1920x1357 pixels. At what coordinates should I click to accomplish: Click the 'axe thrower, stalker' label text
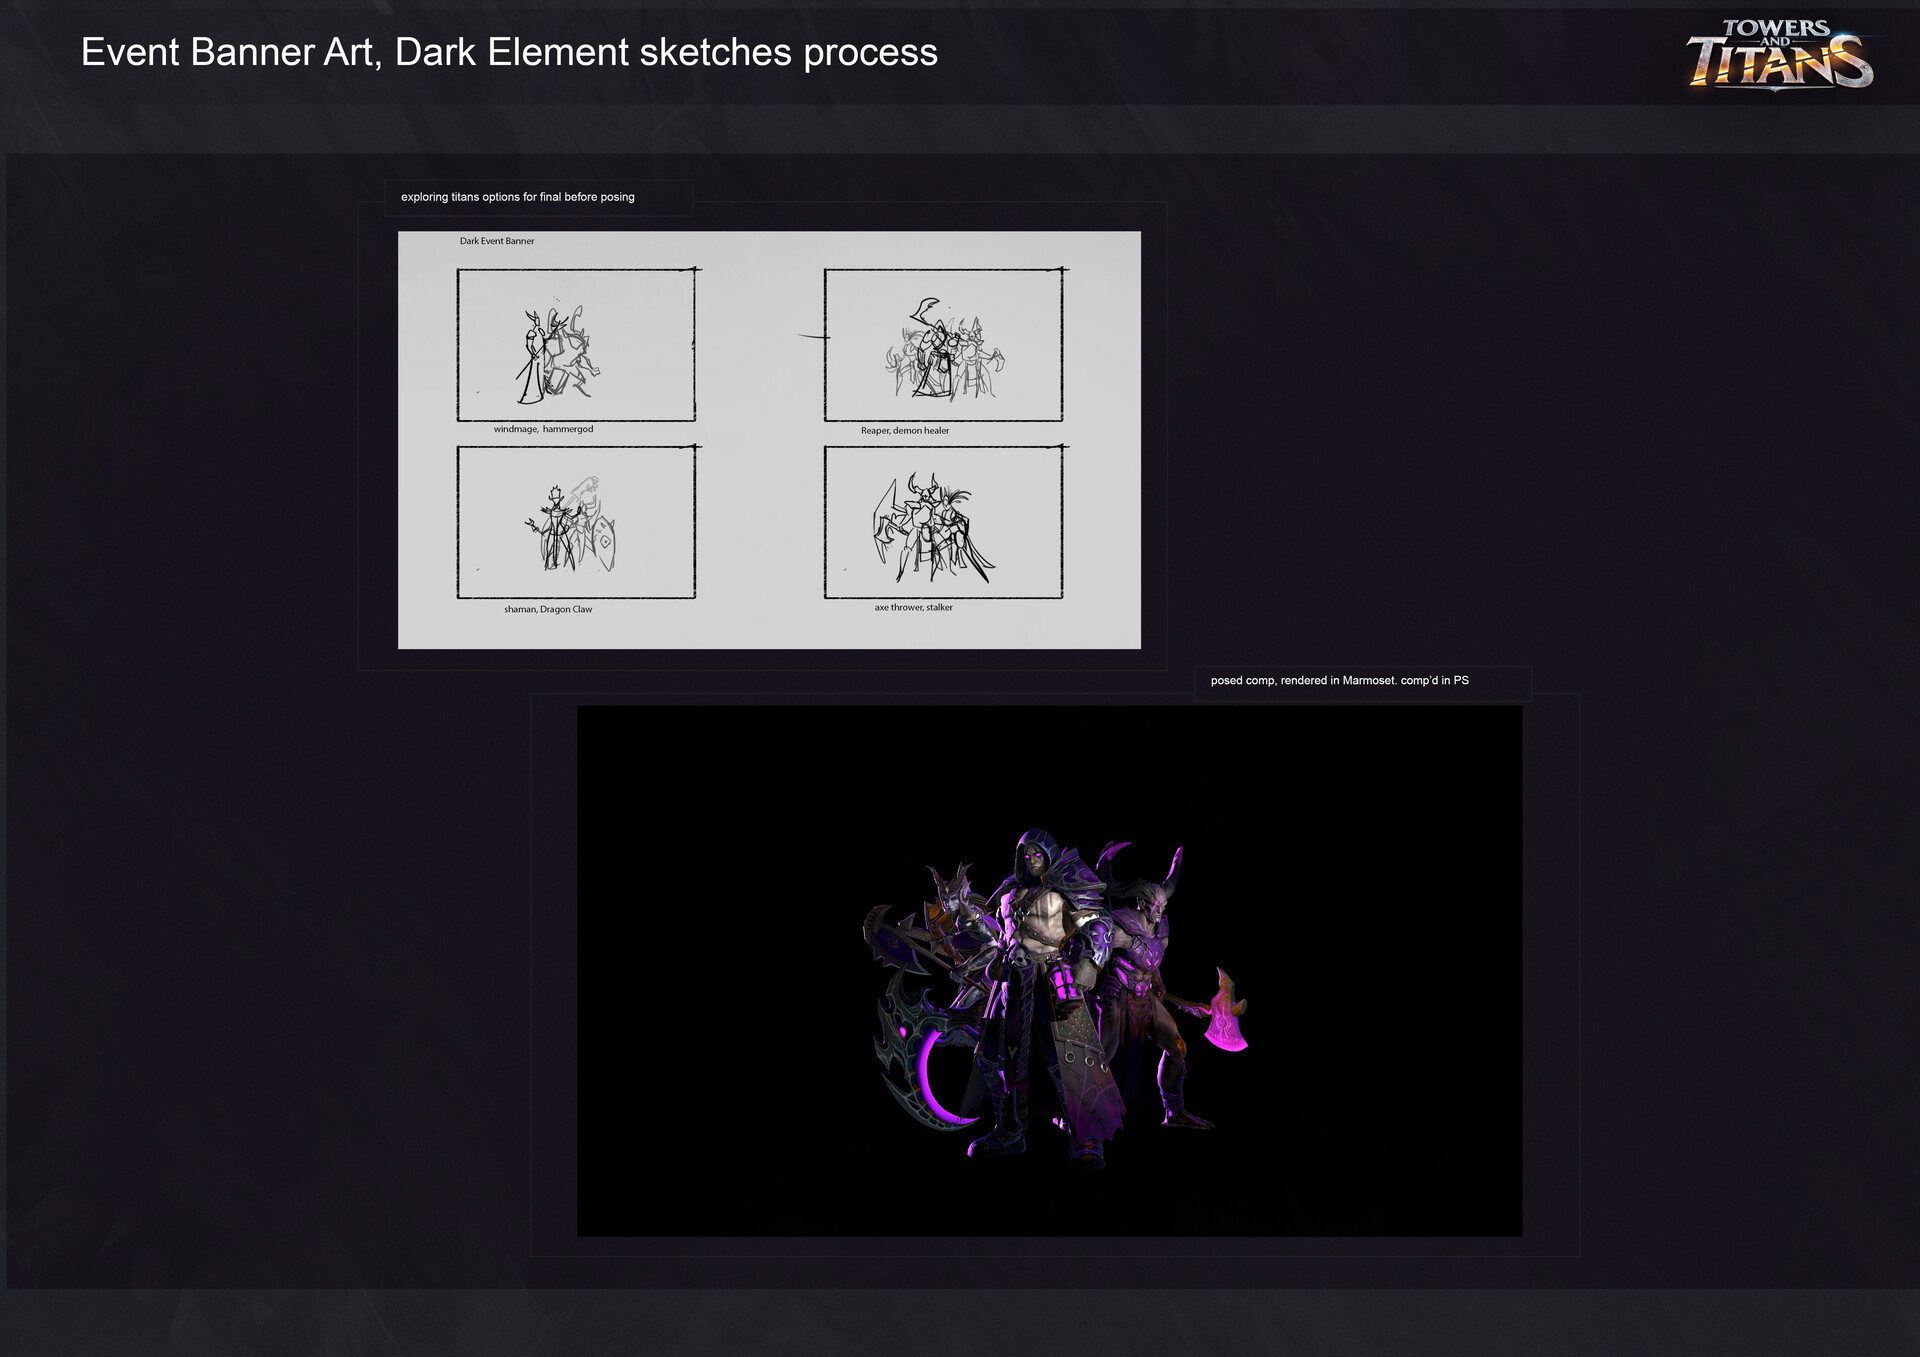pos(913,608)
